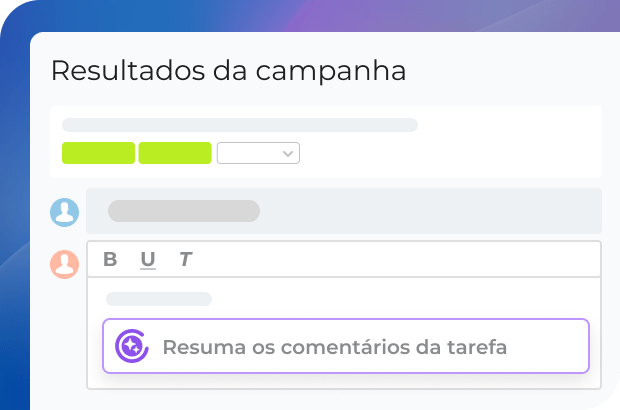
Task: Click the placeholder text in first comment
Action: pos(183,211)
